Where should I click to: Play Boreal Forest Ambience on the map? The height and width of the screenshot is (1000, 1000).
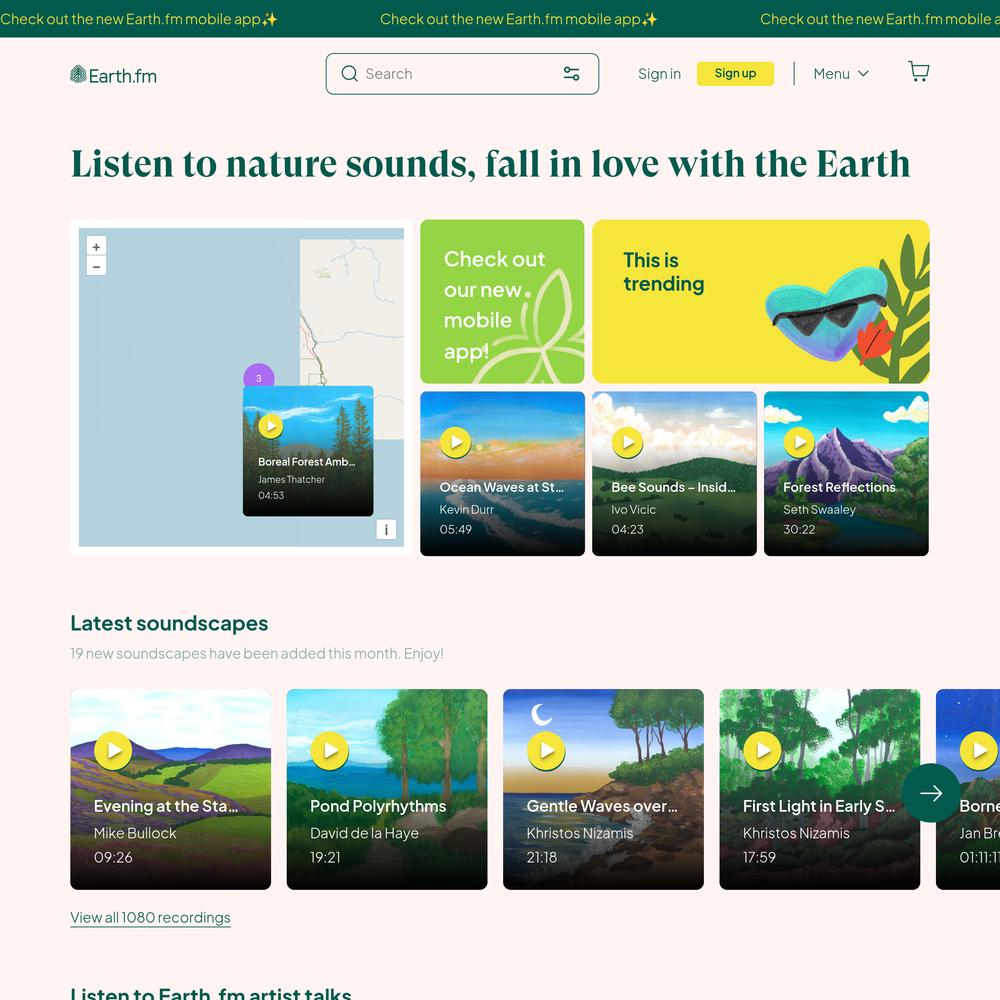270,425
